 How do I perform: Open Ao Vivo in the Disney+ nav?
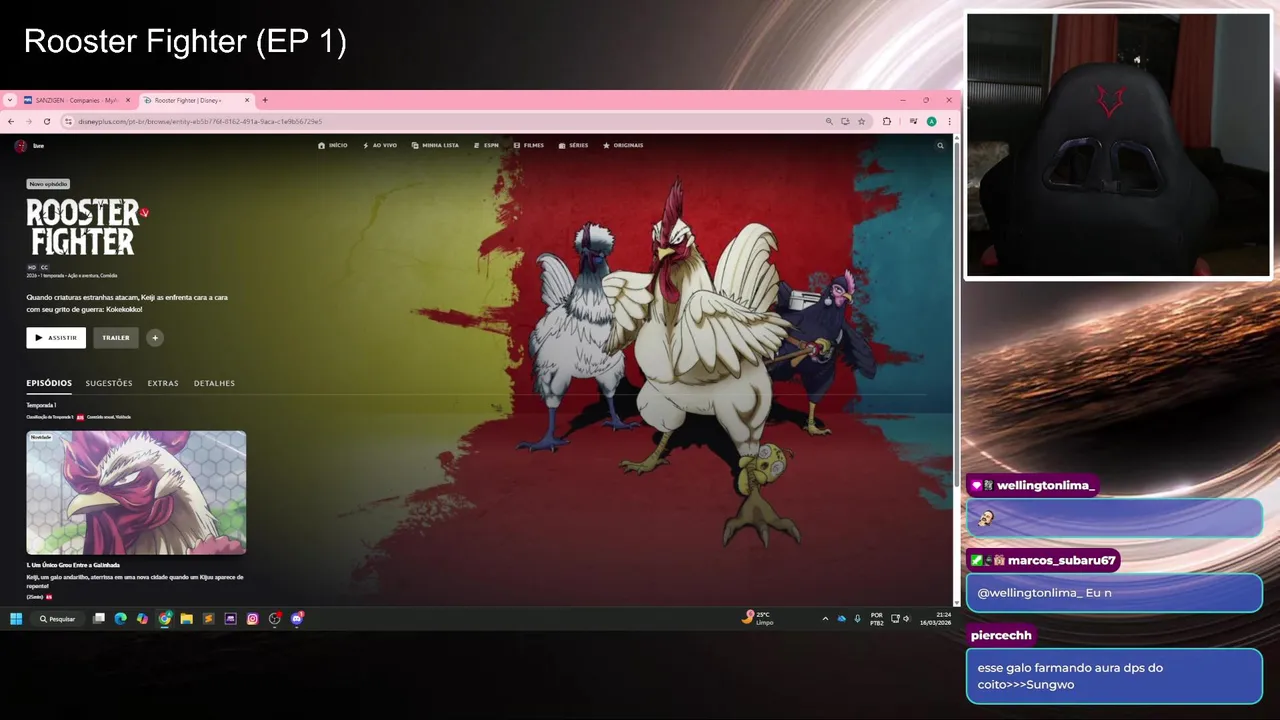click(x=380, y=145)
